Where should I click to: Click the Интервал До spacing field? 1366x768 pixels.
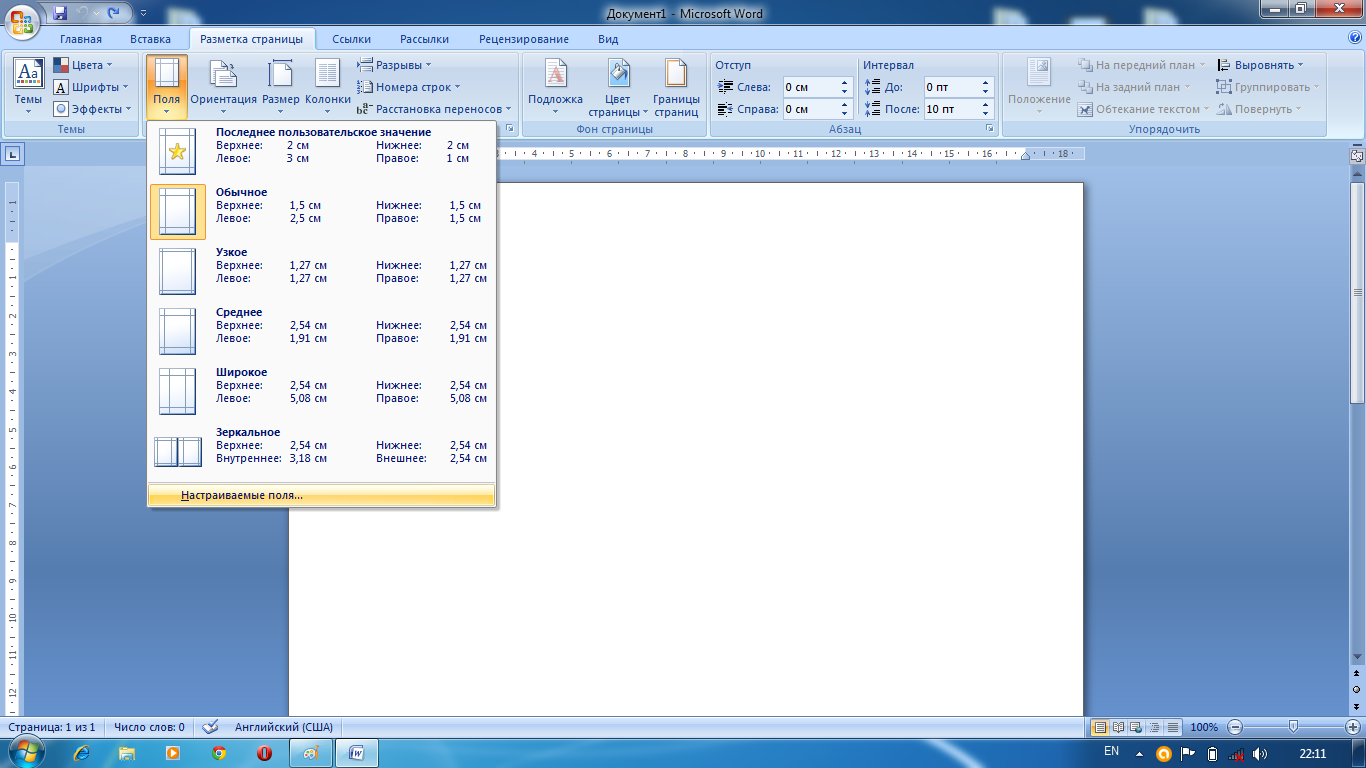click(951, 87)
